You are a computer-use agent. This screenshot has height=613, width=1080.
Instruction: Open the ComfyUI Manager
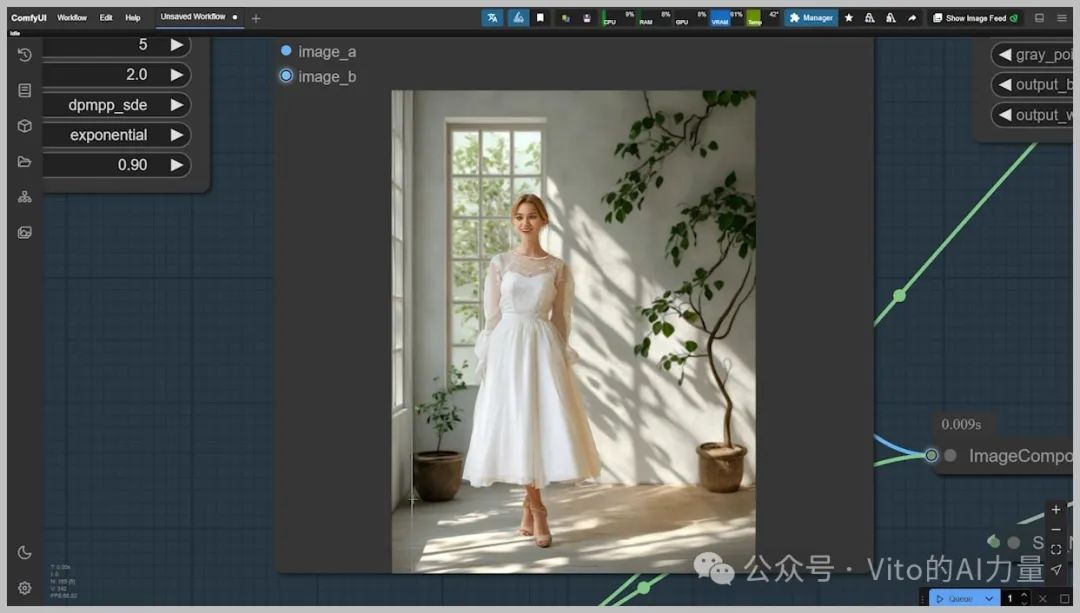click(811, 18)
